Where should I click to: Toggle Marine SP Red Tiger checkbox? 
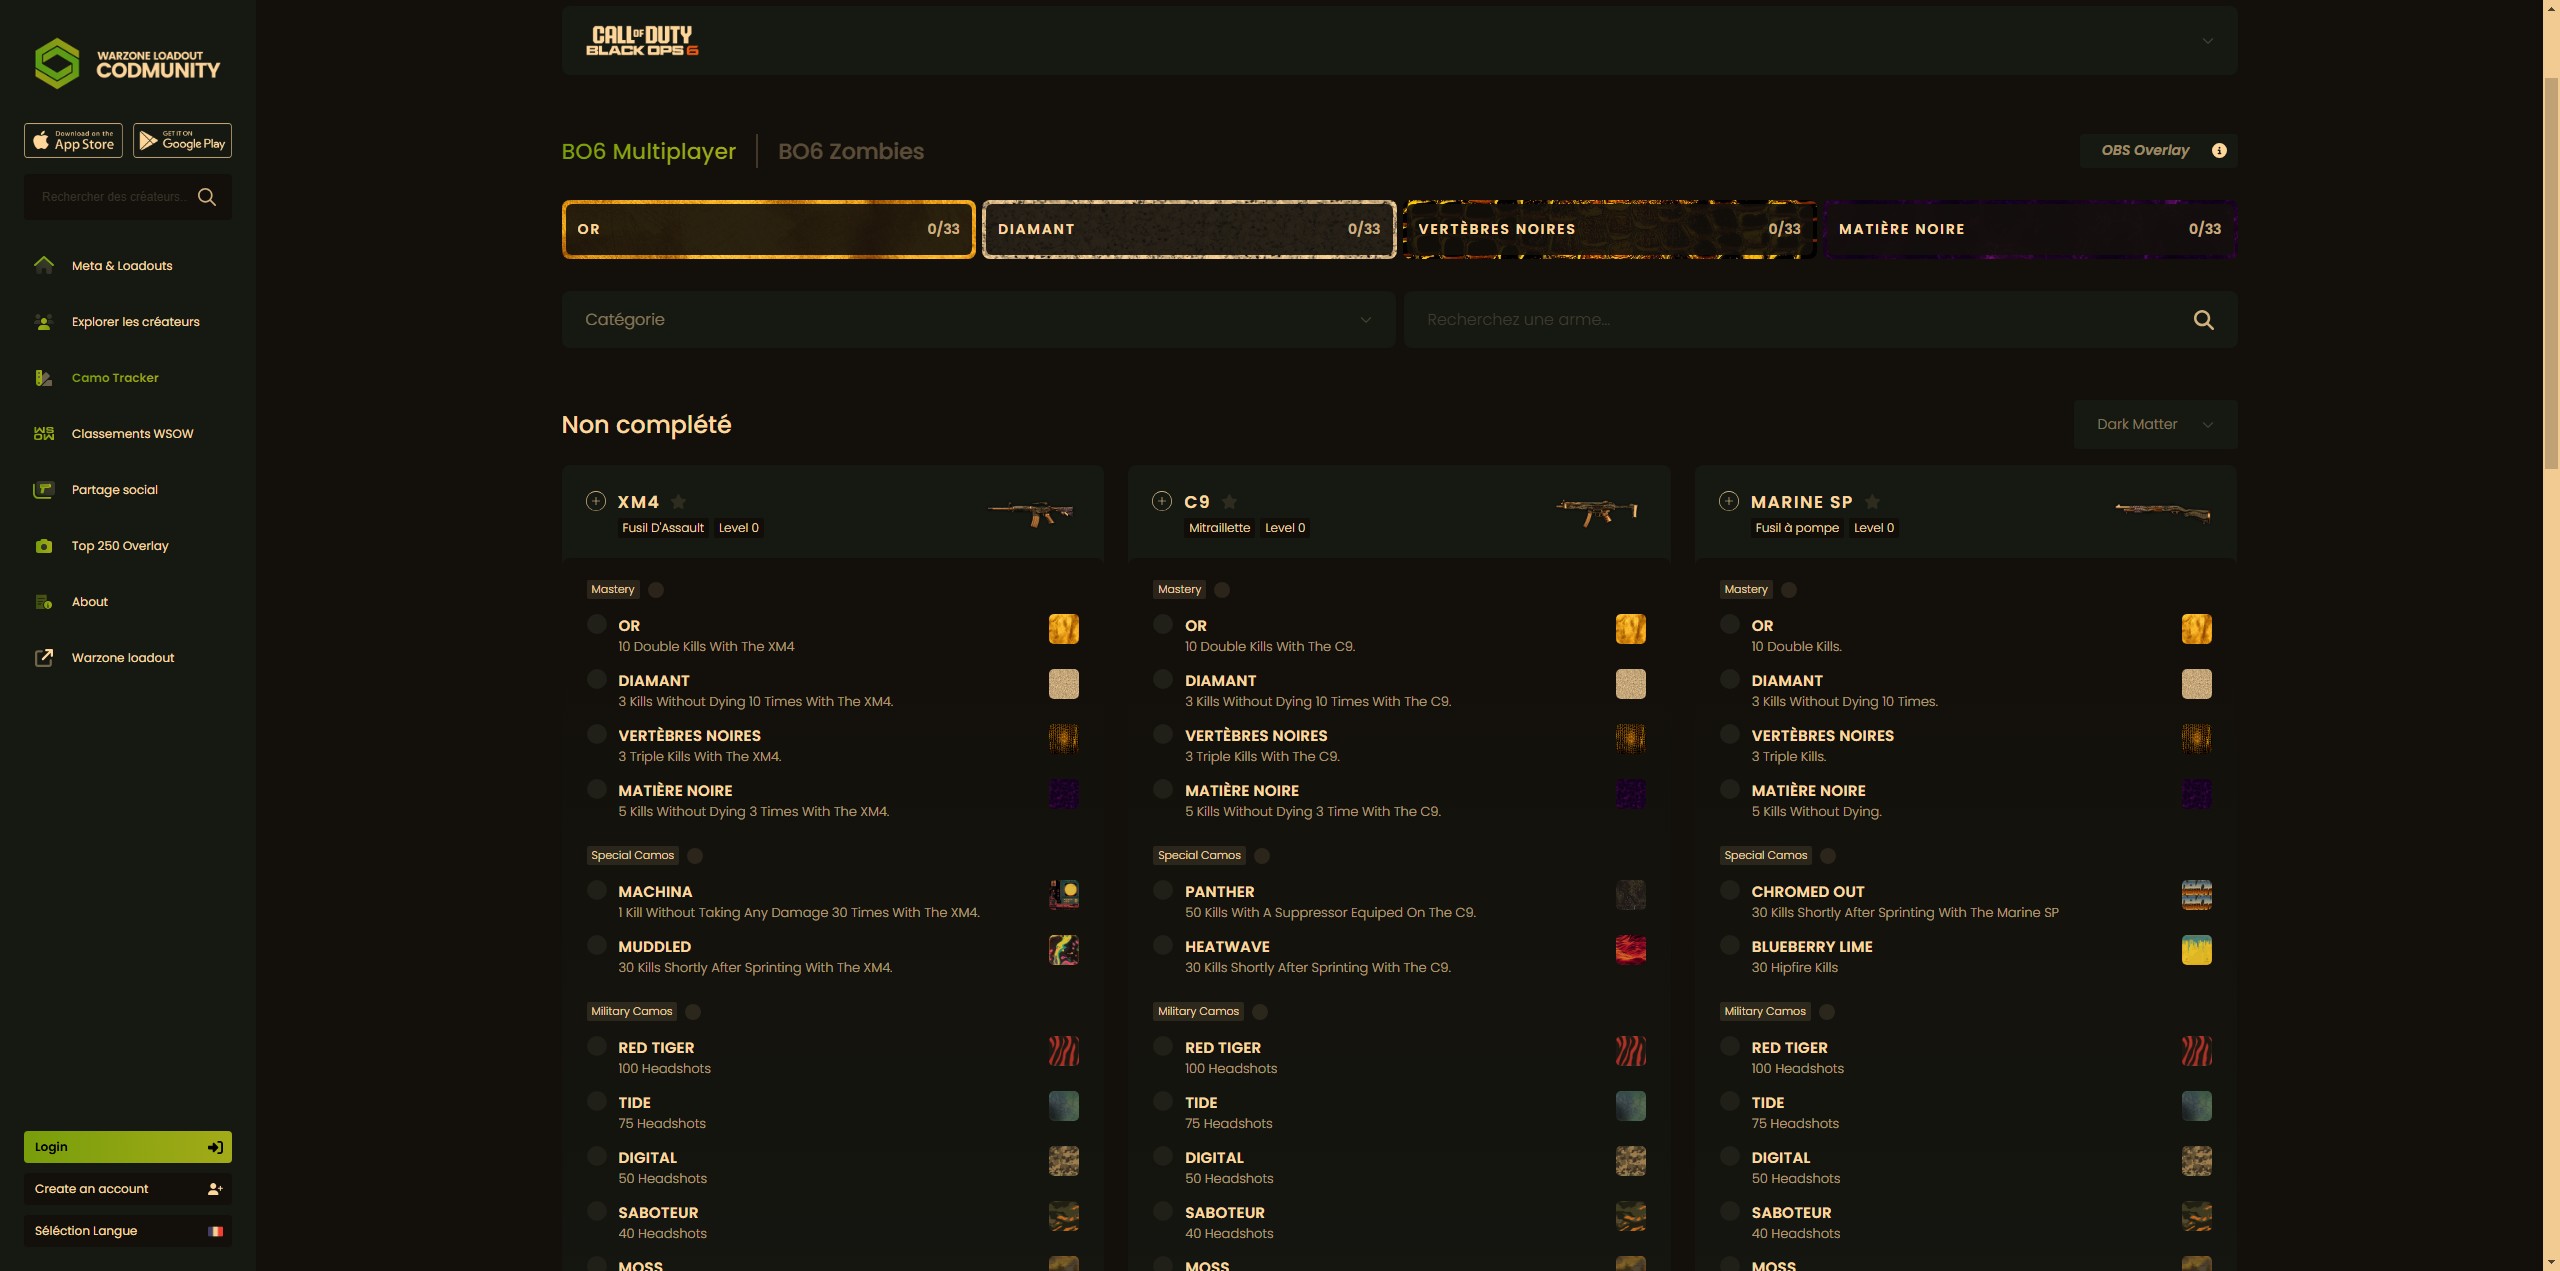click(1729, 1047)
